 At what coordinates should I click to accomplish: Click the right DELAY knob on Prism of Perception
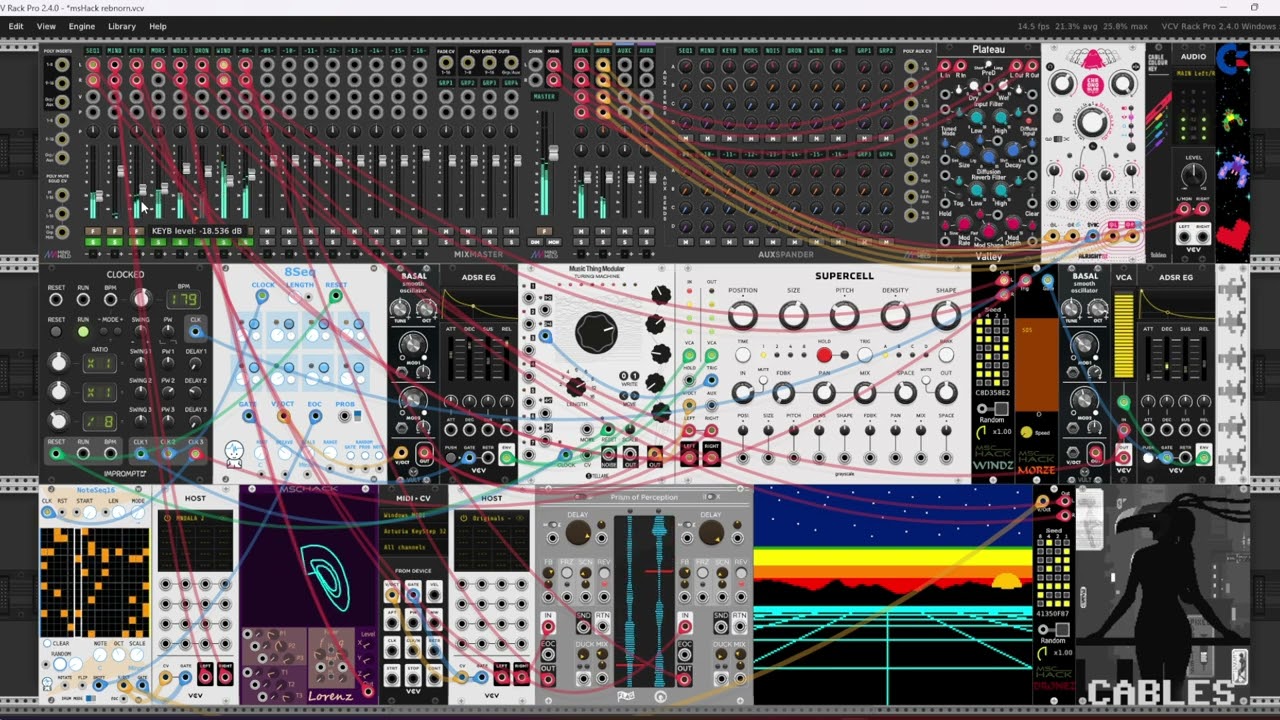(x=711, y=534)
